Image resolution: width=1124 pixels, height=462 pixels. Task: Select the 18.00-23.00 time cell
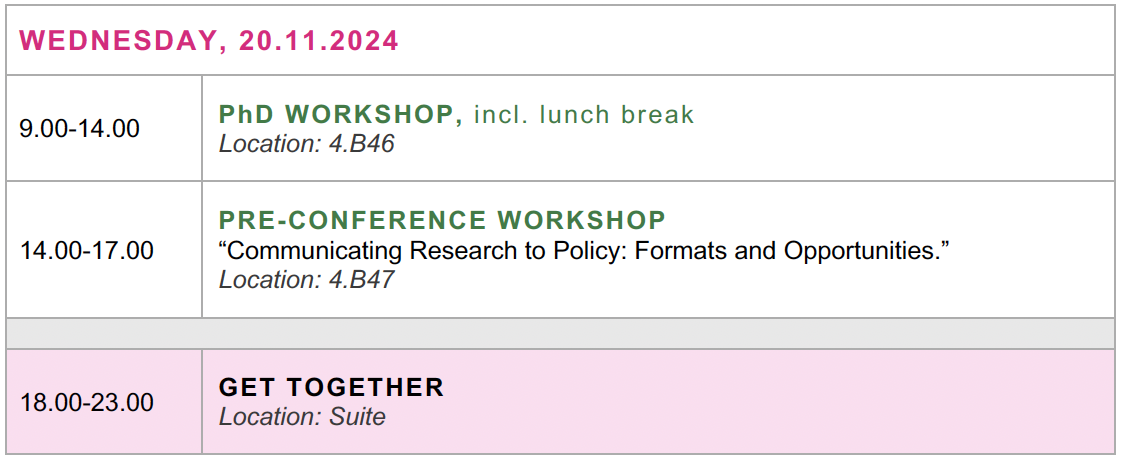point(87,403)
